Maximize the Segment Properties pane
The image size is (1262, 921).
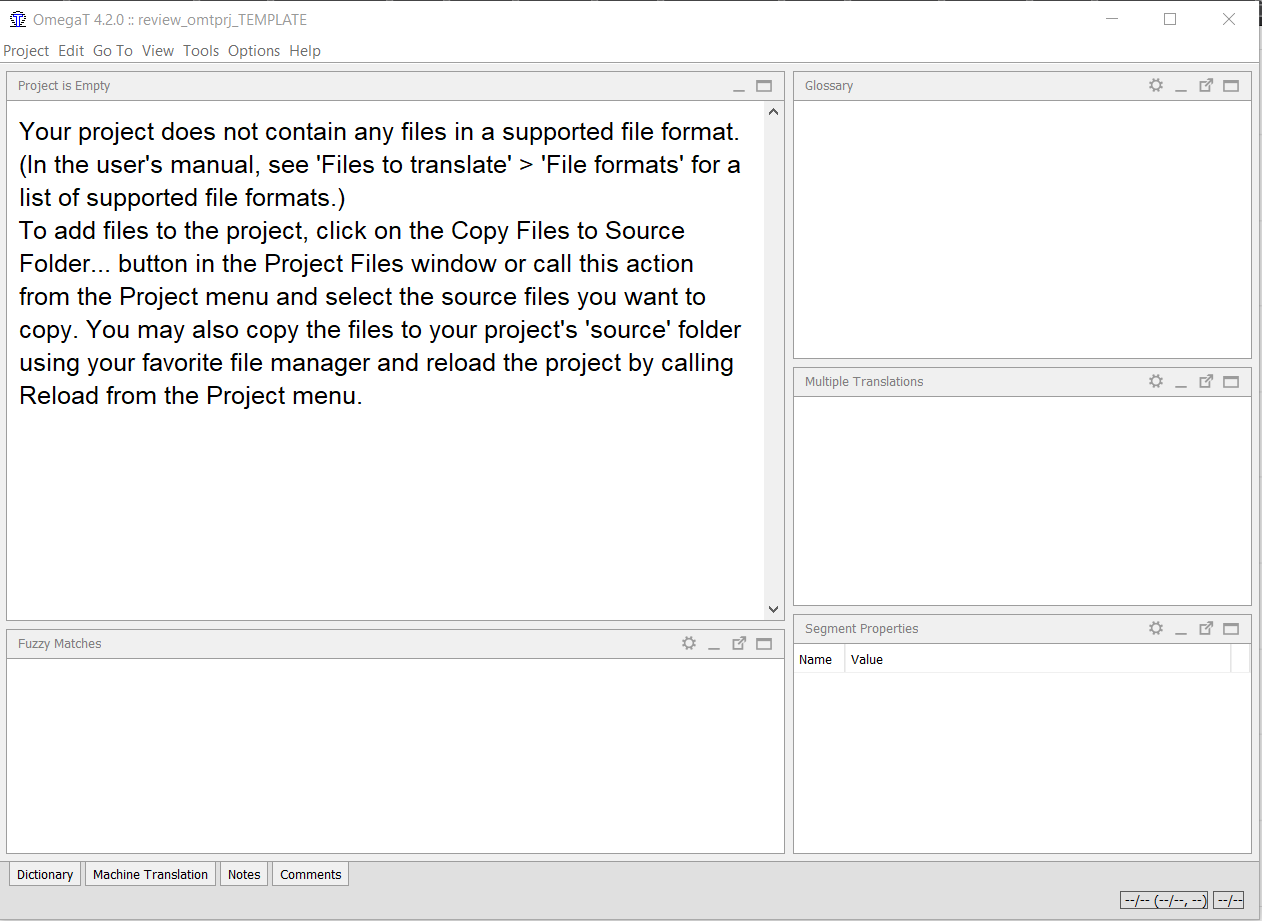coord(1231,628)
